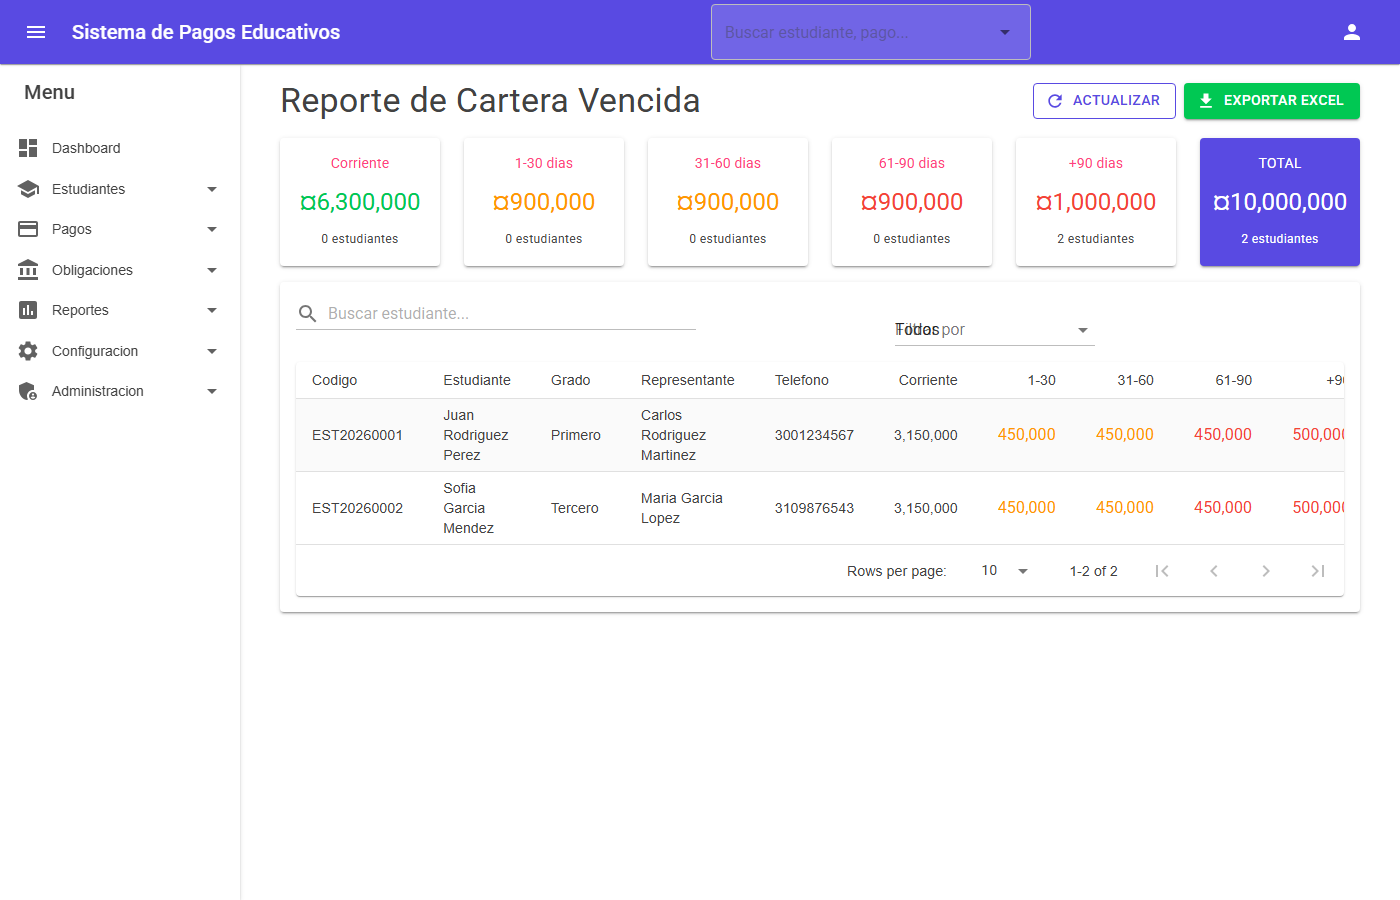Screen dimensions: 1400x900
Task: Sort by Telefono column header
Action: 802,380
